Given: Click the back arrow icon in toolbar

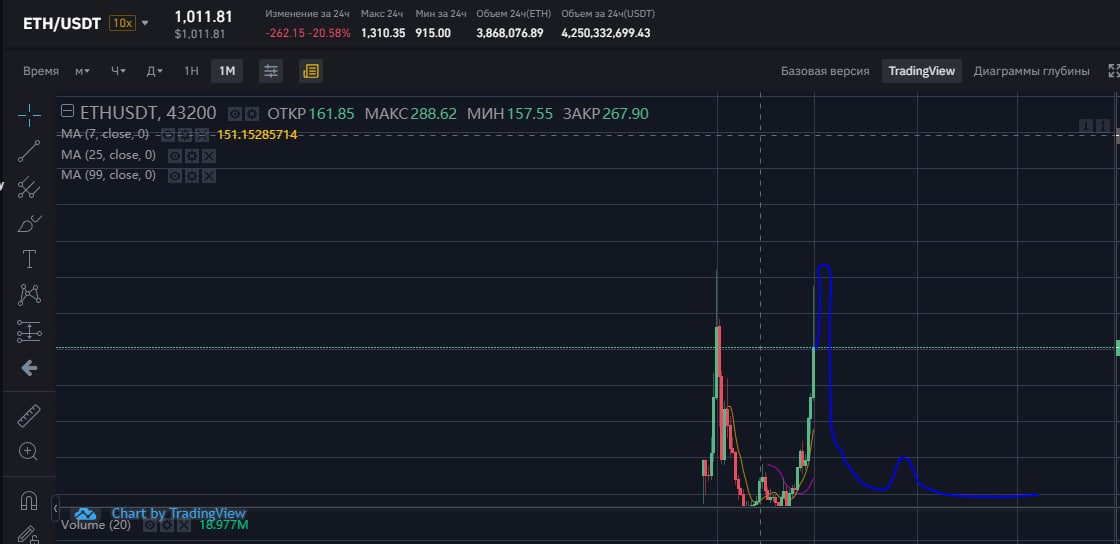Looking at the screenshot, I should (29, 368).
